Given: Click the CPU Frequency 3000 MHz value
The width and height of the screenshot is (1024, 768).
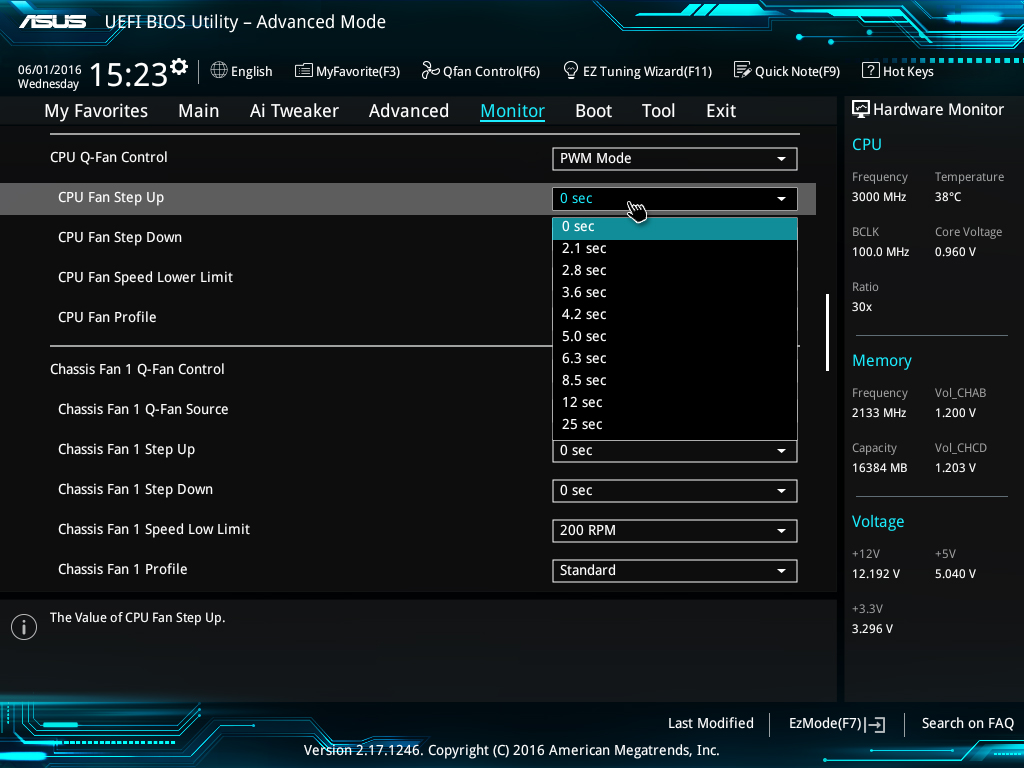Looking at the screenshot, I should (879, 197).
